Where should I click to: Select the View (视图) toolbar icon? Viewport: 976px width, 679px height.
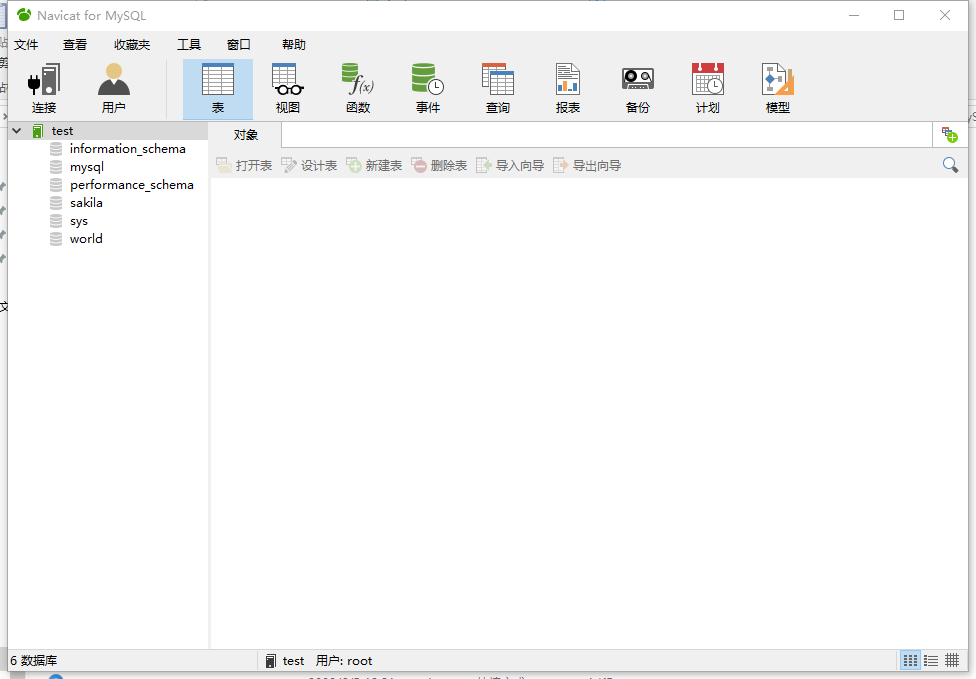click(x=288, y=89)
